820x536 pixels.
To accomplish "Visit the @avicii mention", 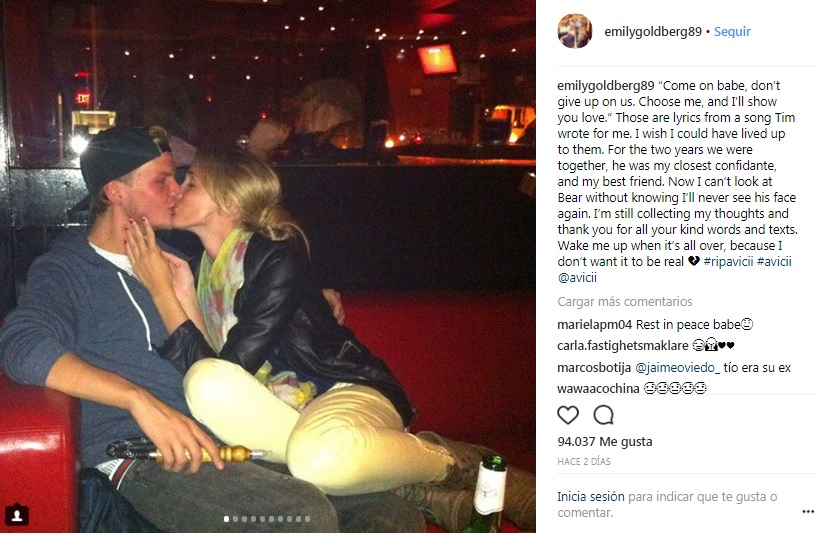I will 577,278.
